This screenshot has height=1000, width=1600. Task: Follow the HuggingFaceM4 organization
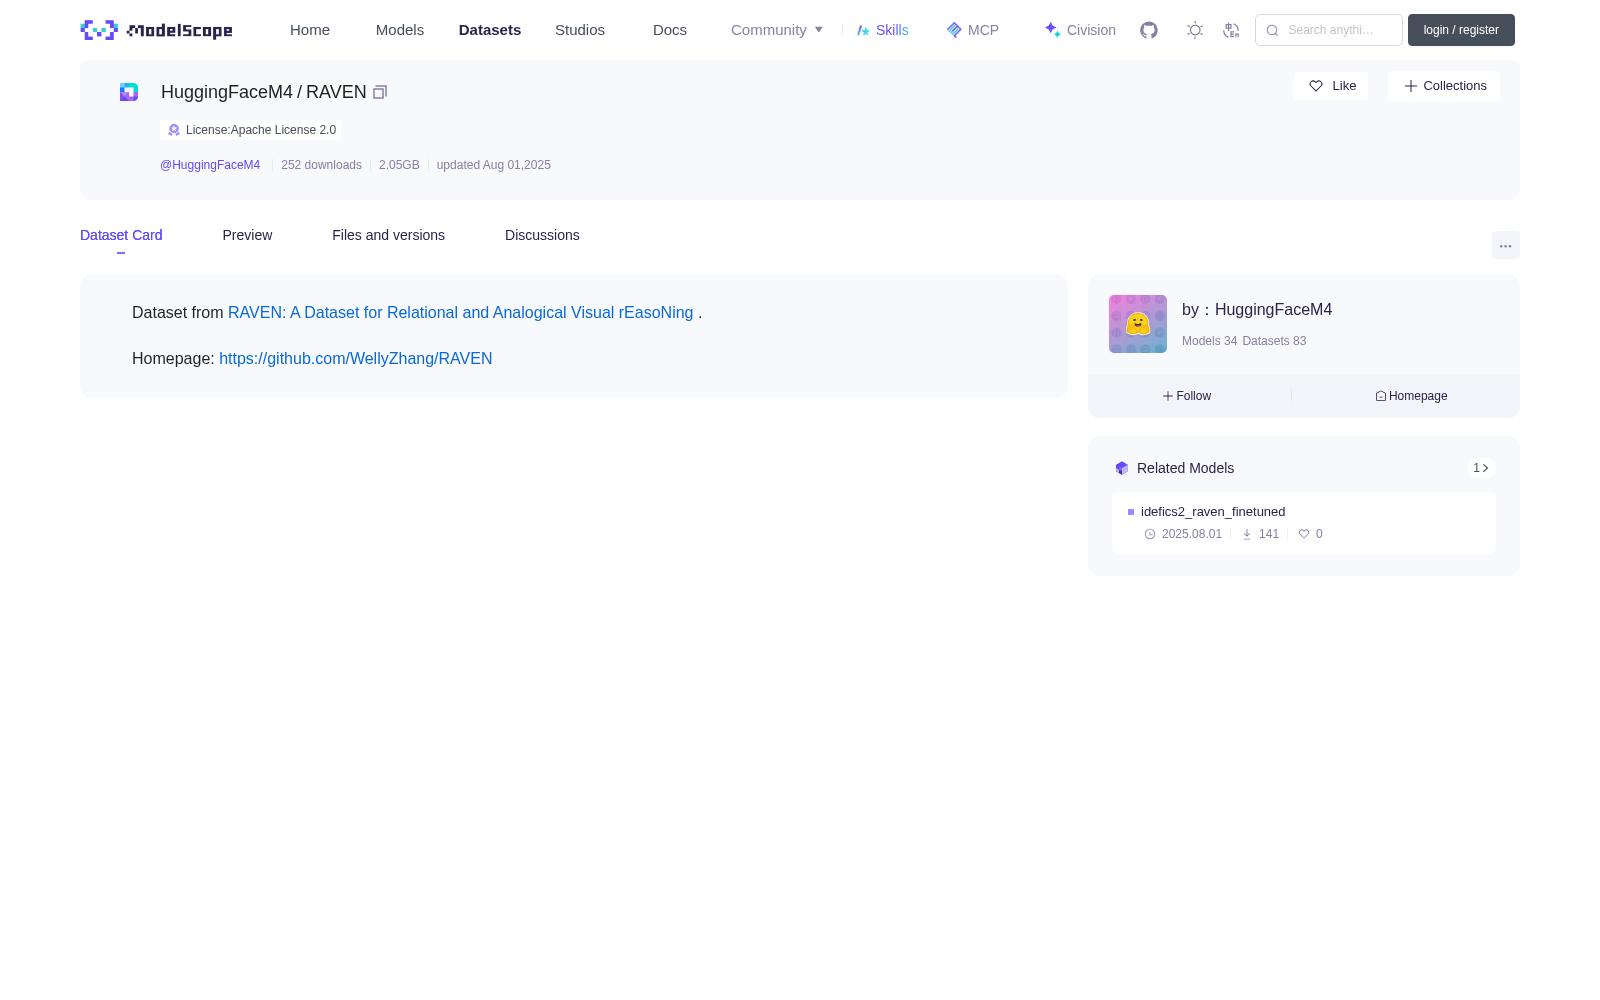1187,396
